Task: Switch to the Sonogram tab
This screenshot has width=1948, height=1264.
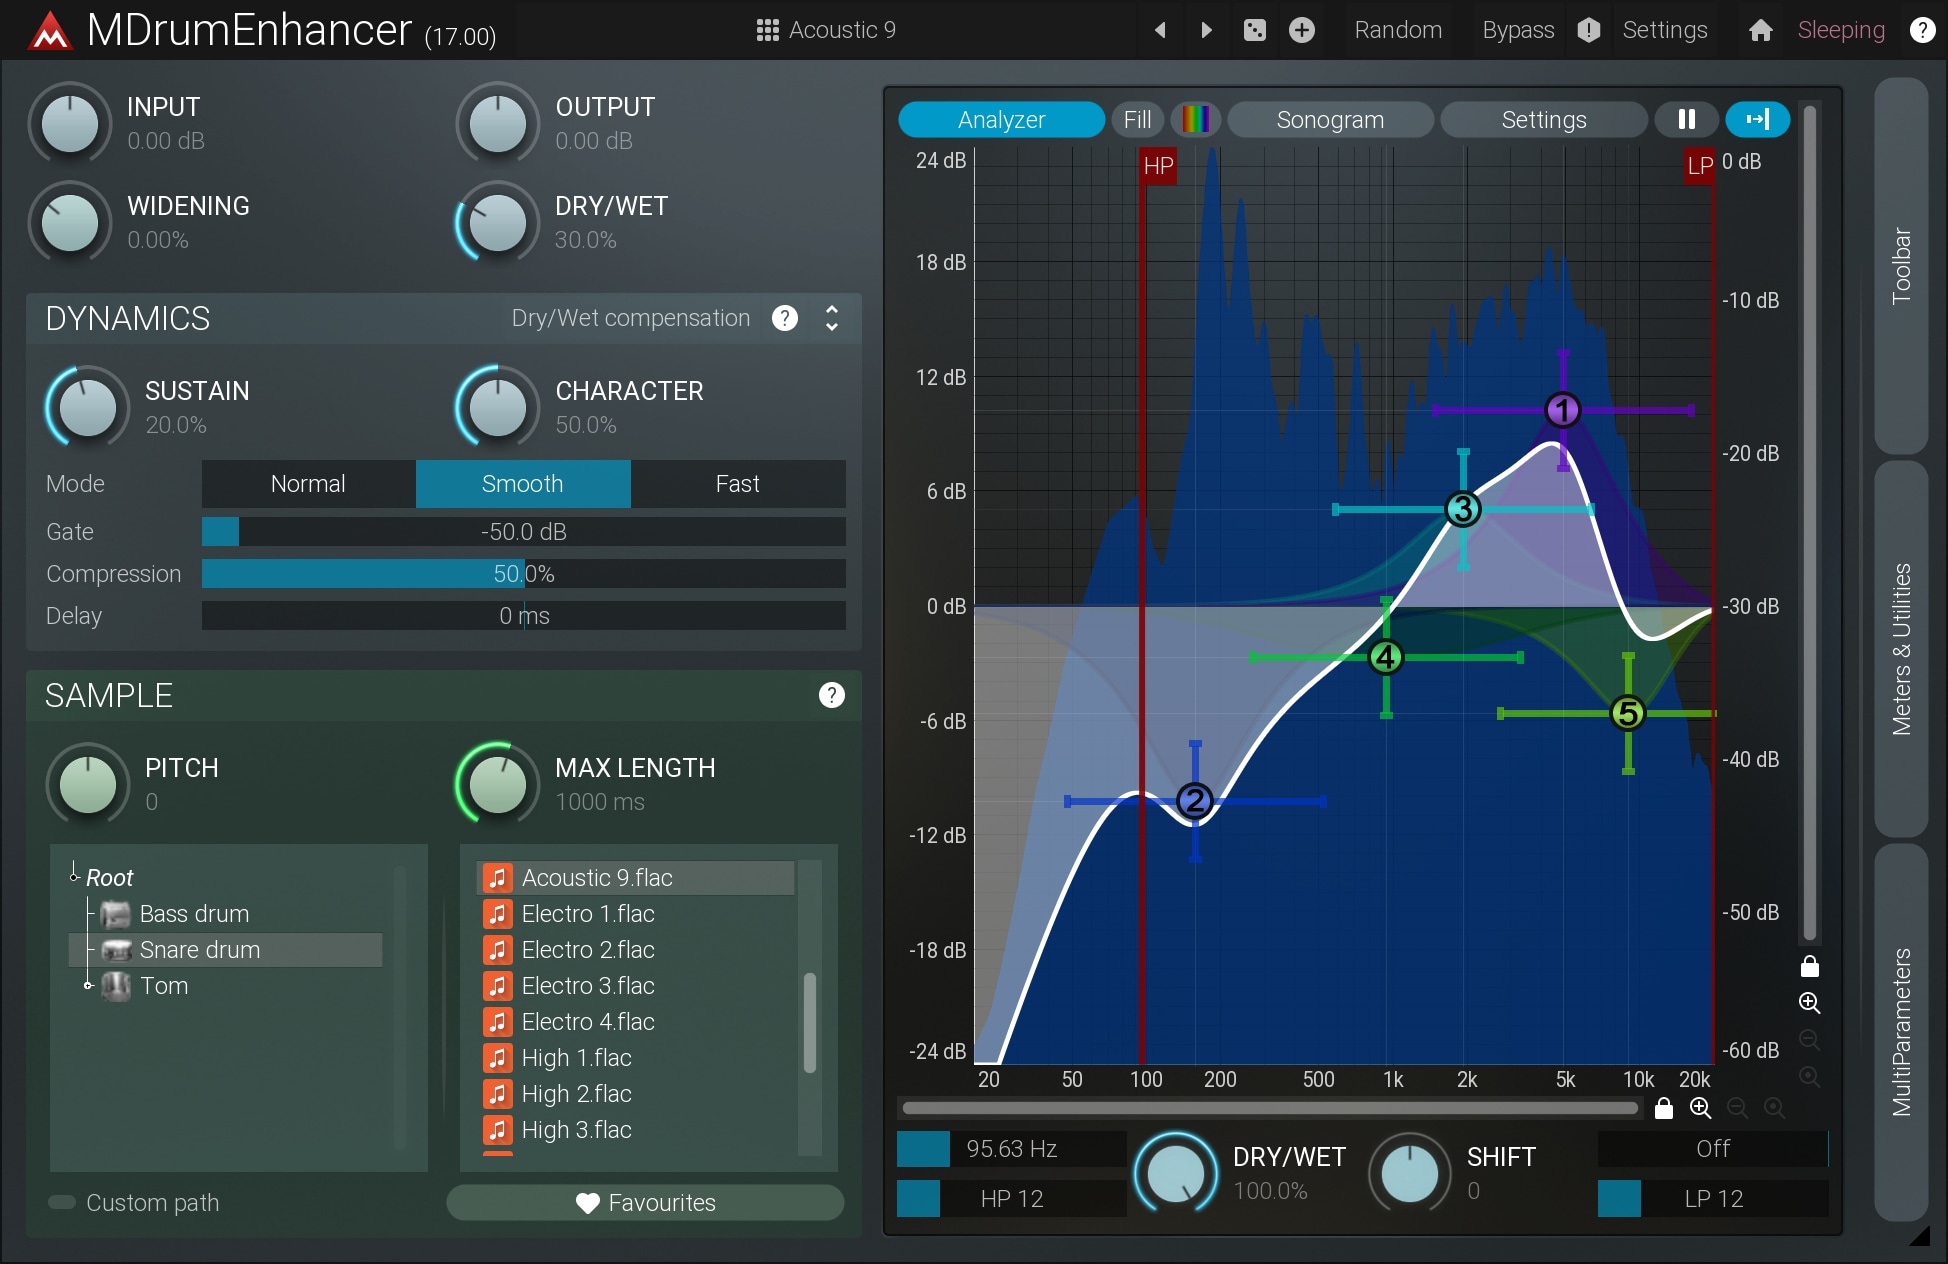Action: (1329, 120)
